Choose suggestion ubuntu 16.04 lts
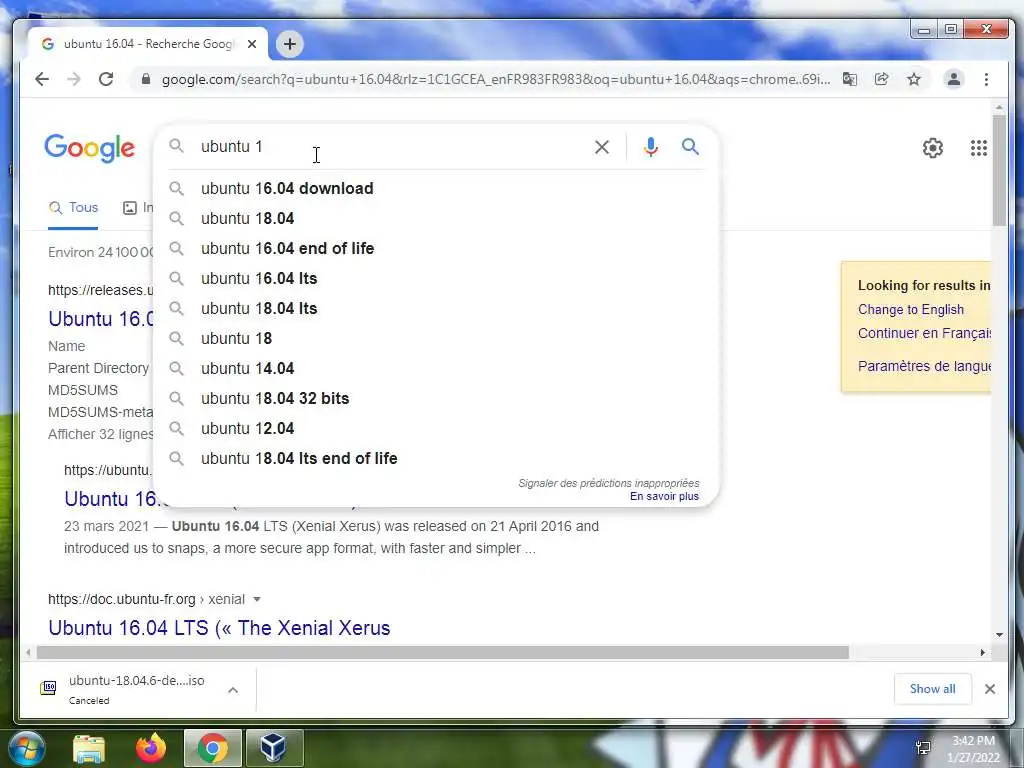 tap(436, 279)
